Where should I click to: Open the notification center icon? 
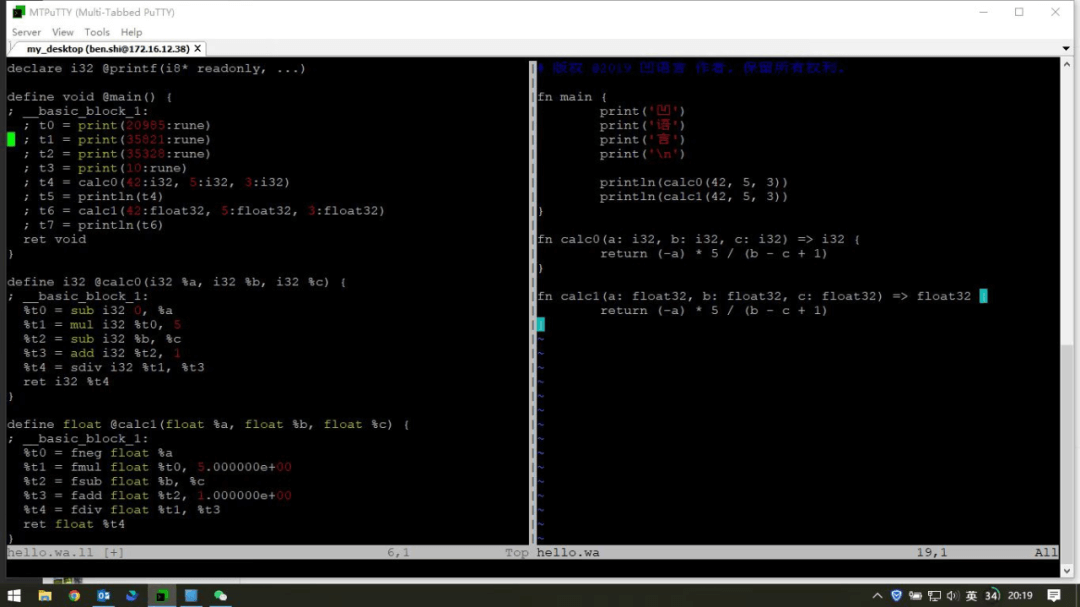click(x=1054, y=595)
